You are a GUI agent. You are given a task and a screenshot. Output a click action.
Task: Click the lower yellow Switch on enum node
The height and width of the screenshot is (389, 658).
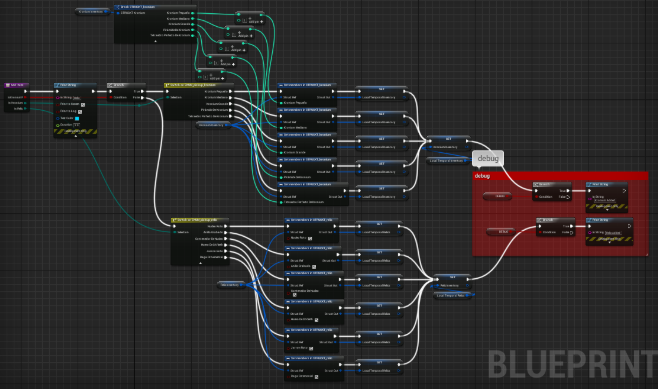click(x=200, y=220)
